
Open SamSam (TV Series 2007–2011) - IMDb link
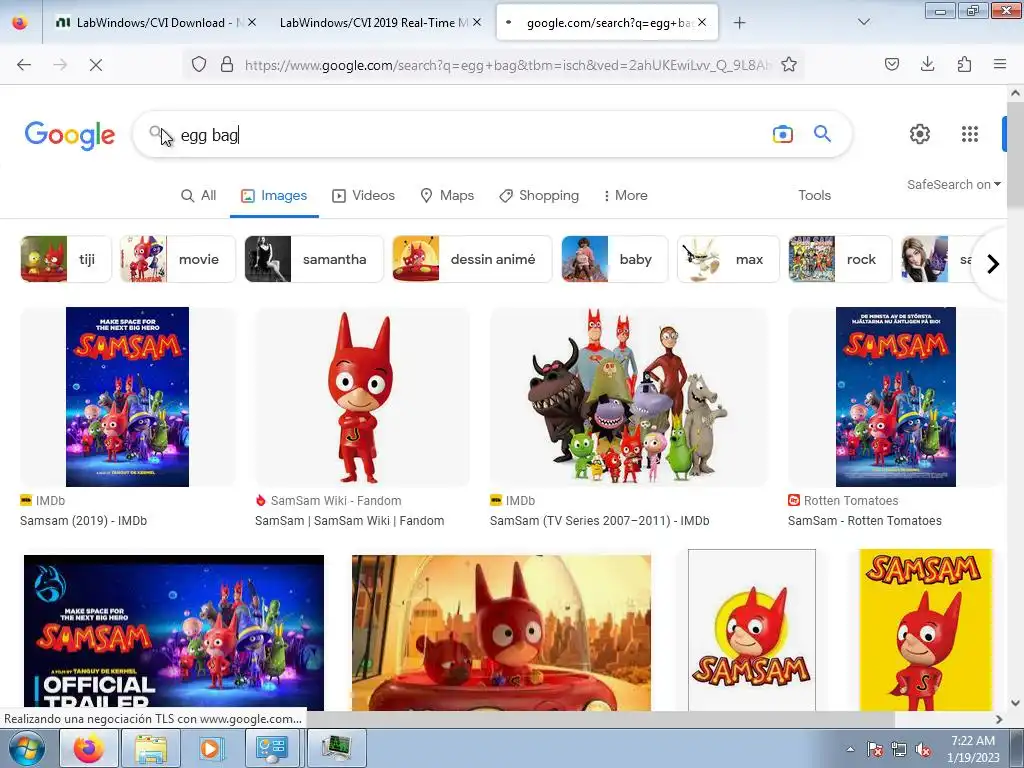pos(600,521)
